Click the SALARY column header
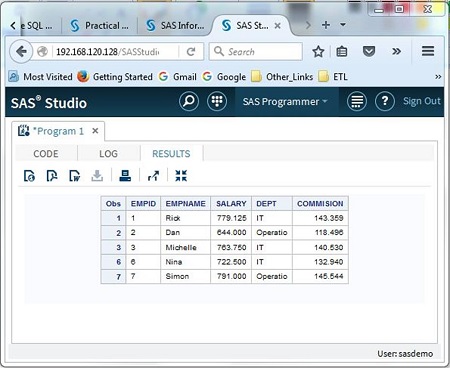This screenshot has height=368, width=450. coord(231,204)
